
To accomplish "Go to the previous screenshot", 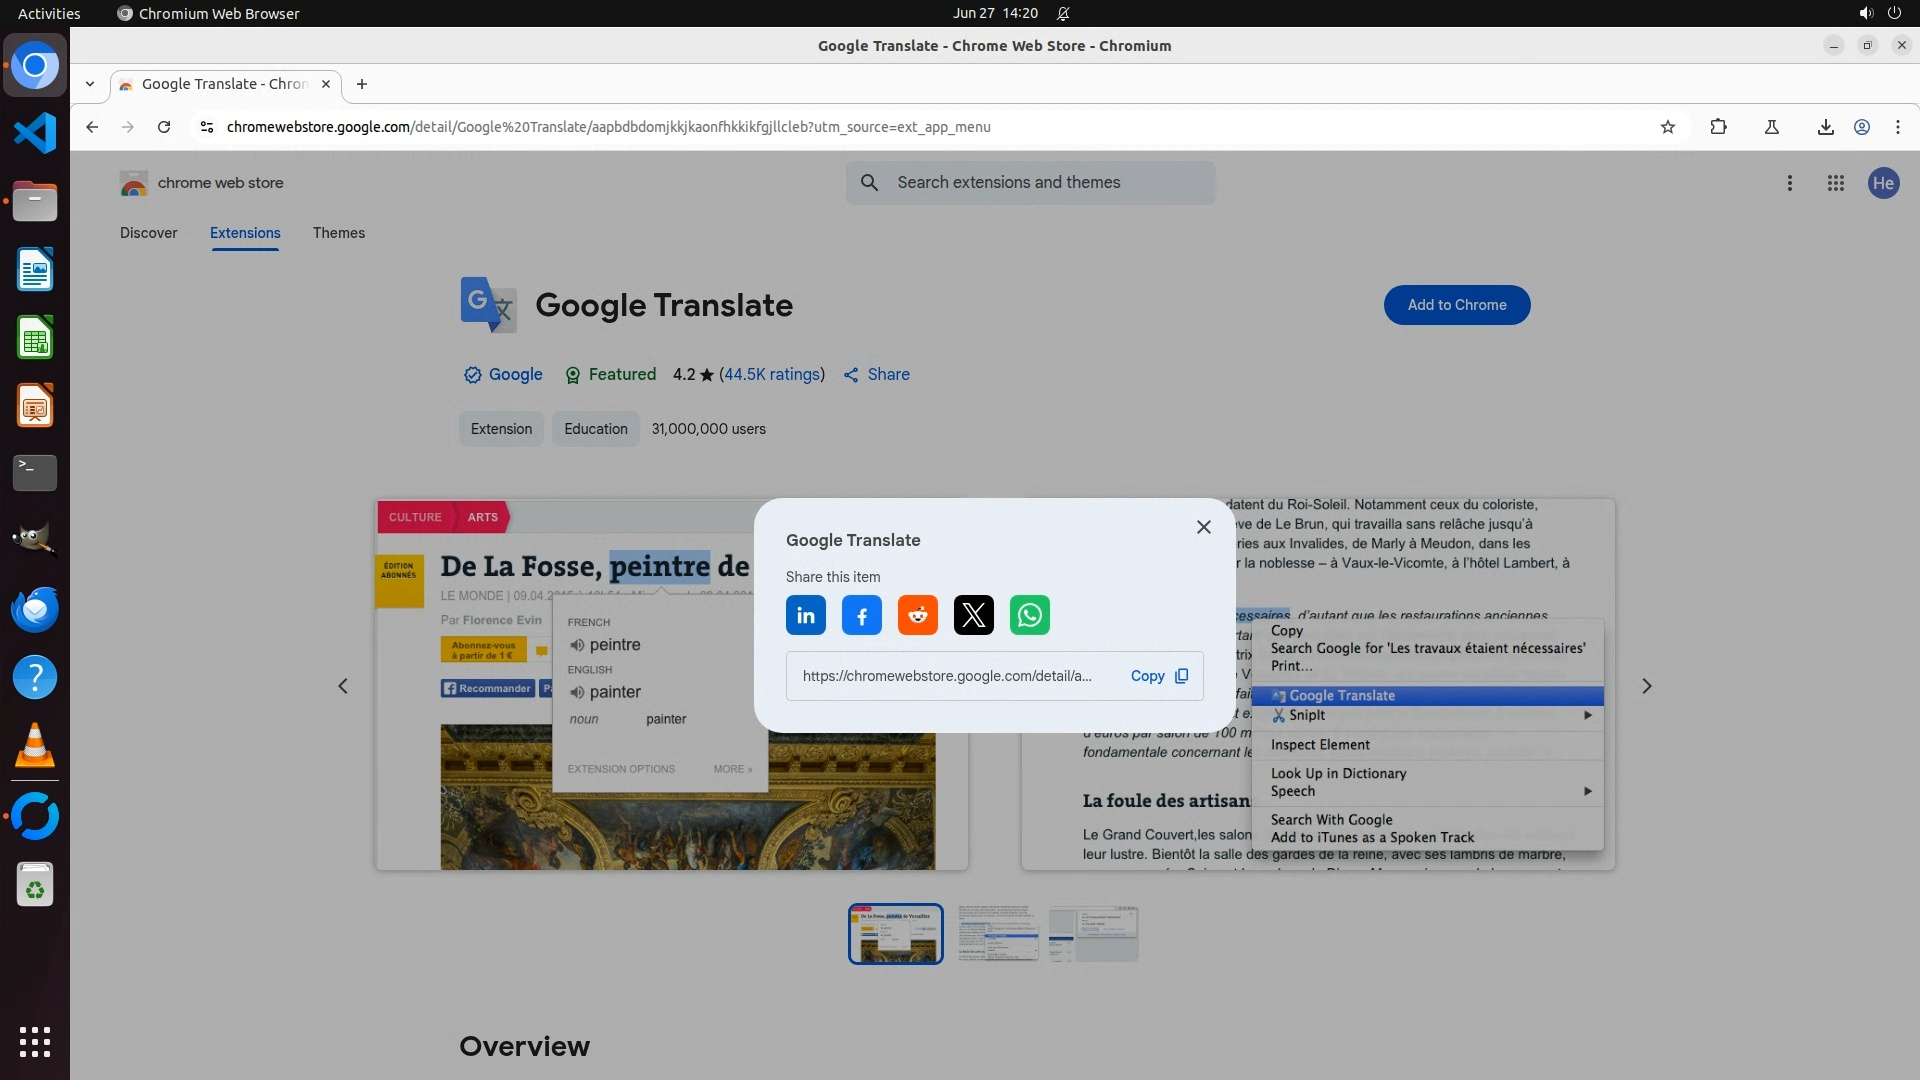I will pyautogui.click(x=343, y=686).
